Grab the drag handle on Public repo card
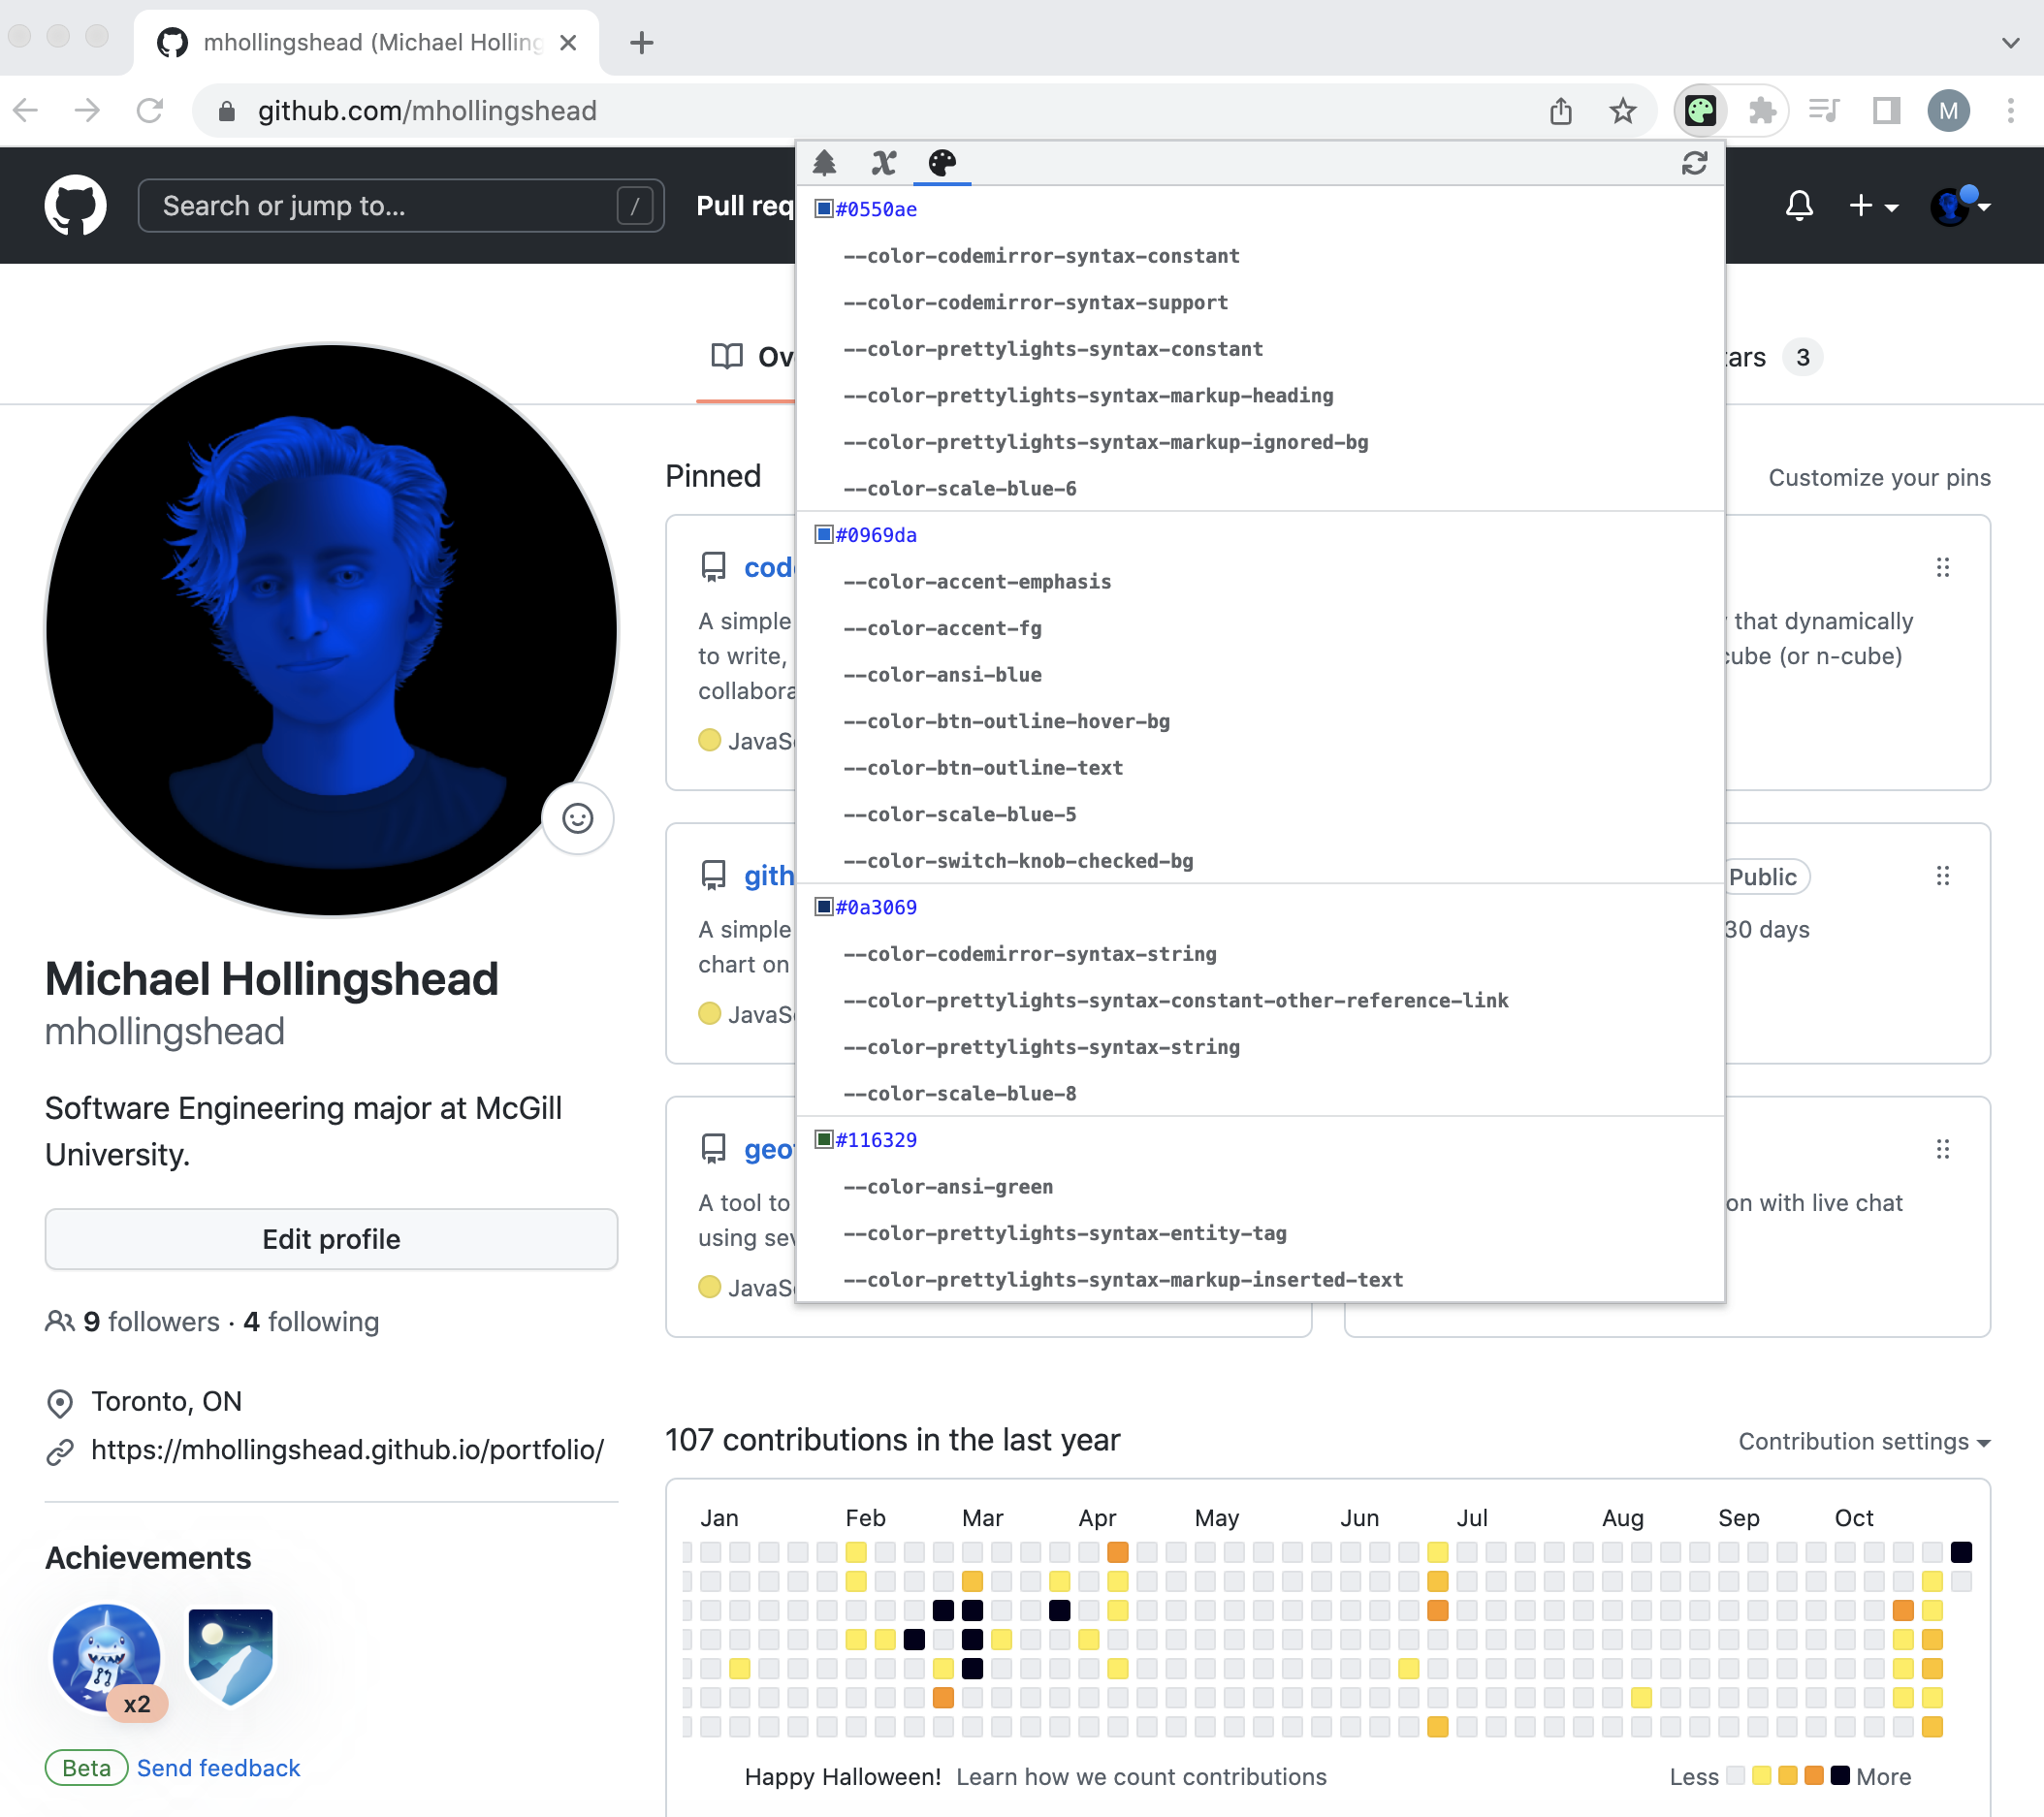The width and height of the screenshot is (2044, 1817). click(1942, 876)
